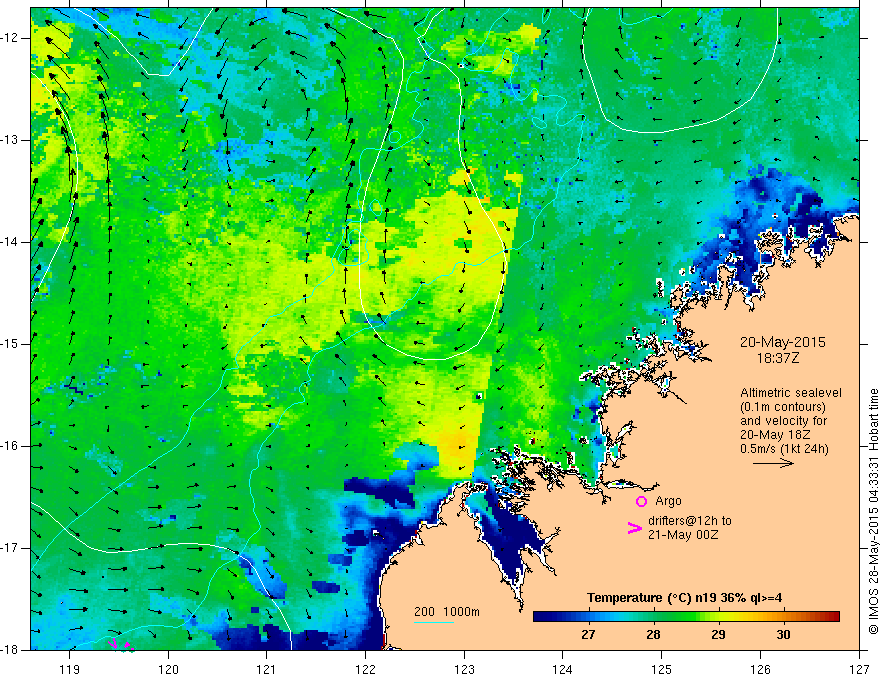Click longitude axis label 120

(168, 669)
